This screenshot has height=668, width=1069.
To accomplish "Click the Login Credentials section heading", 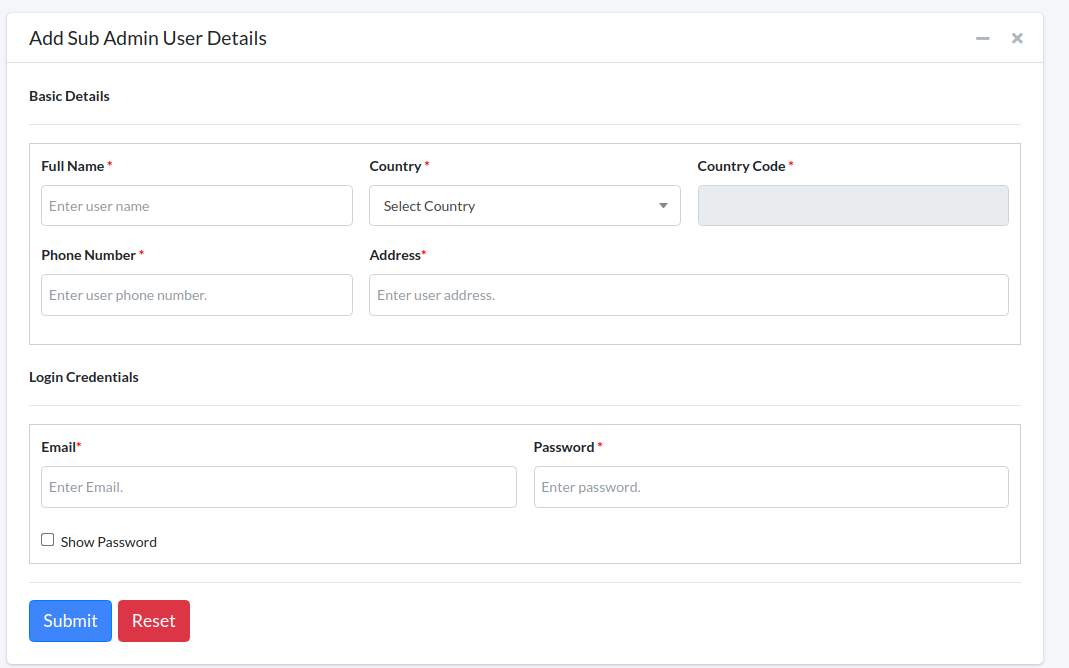I will (84, 377).
